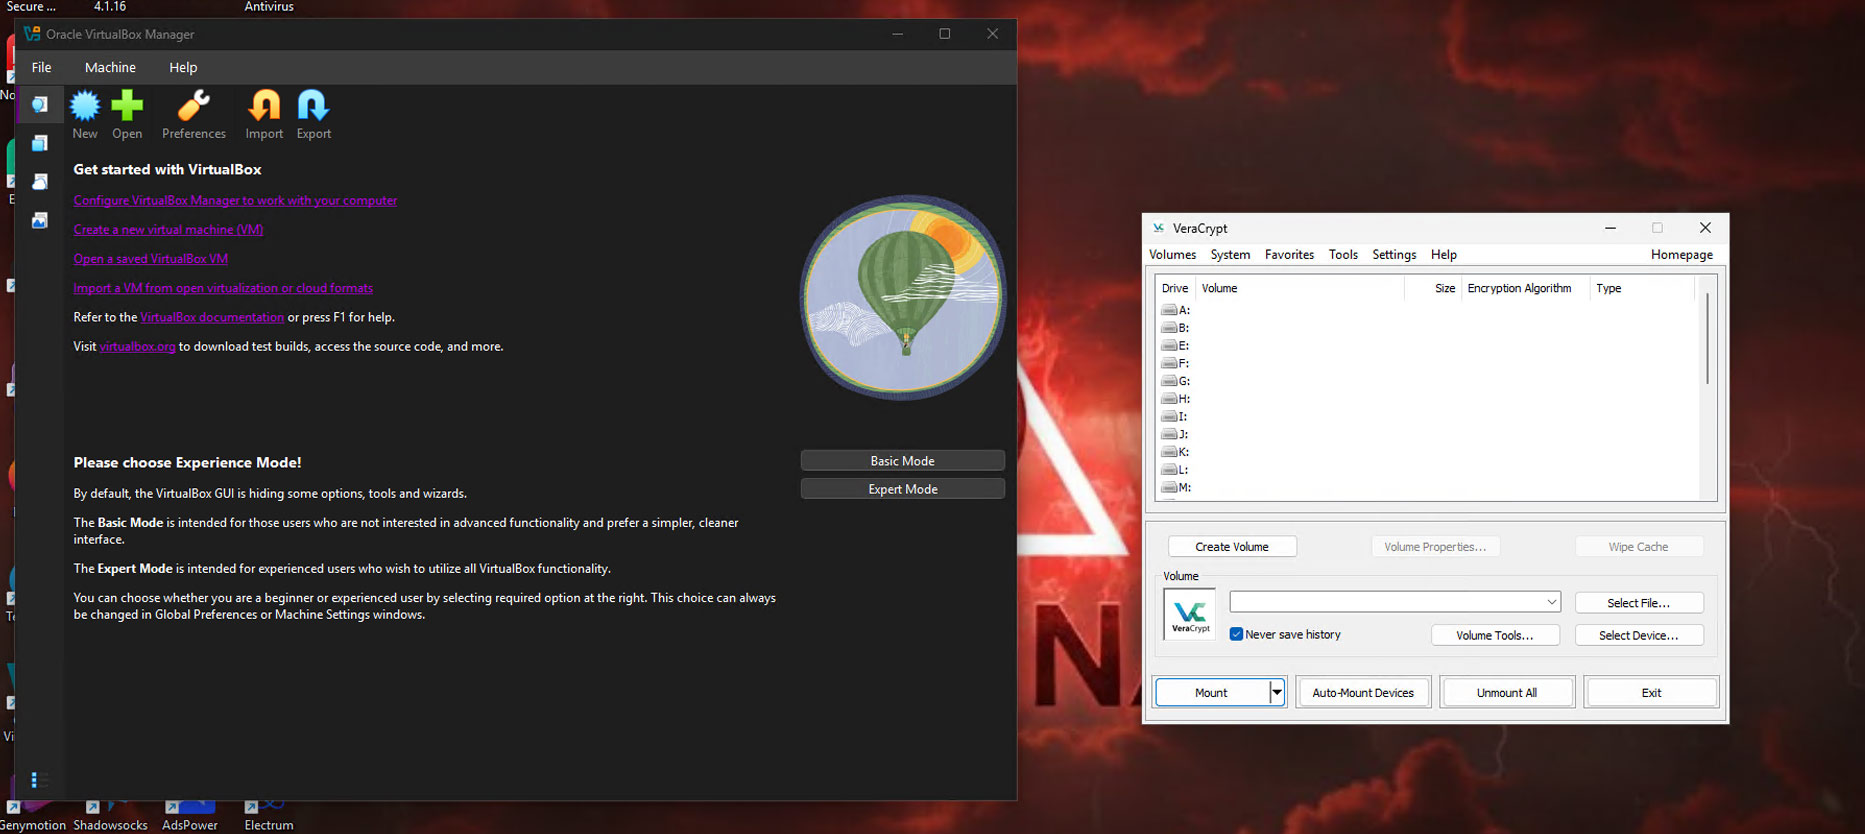The width and height of the screenshot is (1865, 834).
Task: Select the cloud icon in VirtualBox sidebar
Action: coord(40,181)
